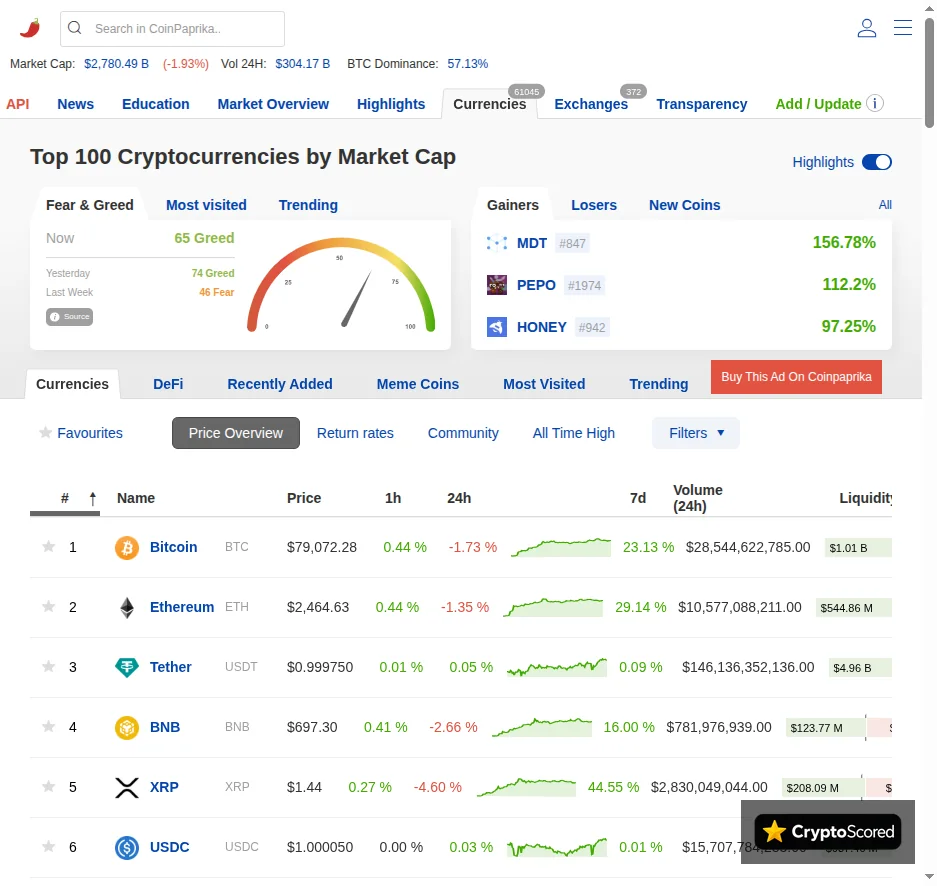Click the Search in CoinPaprika field
The height and width of the screenshot is (886, 937).
[172, 29]
